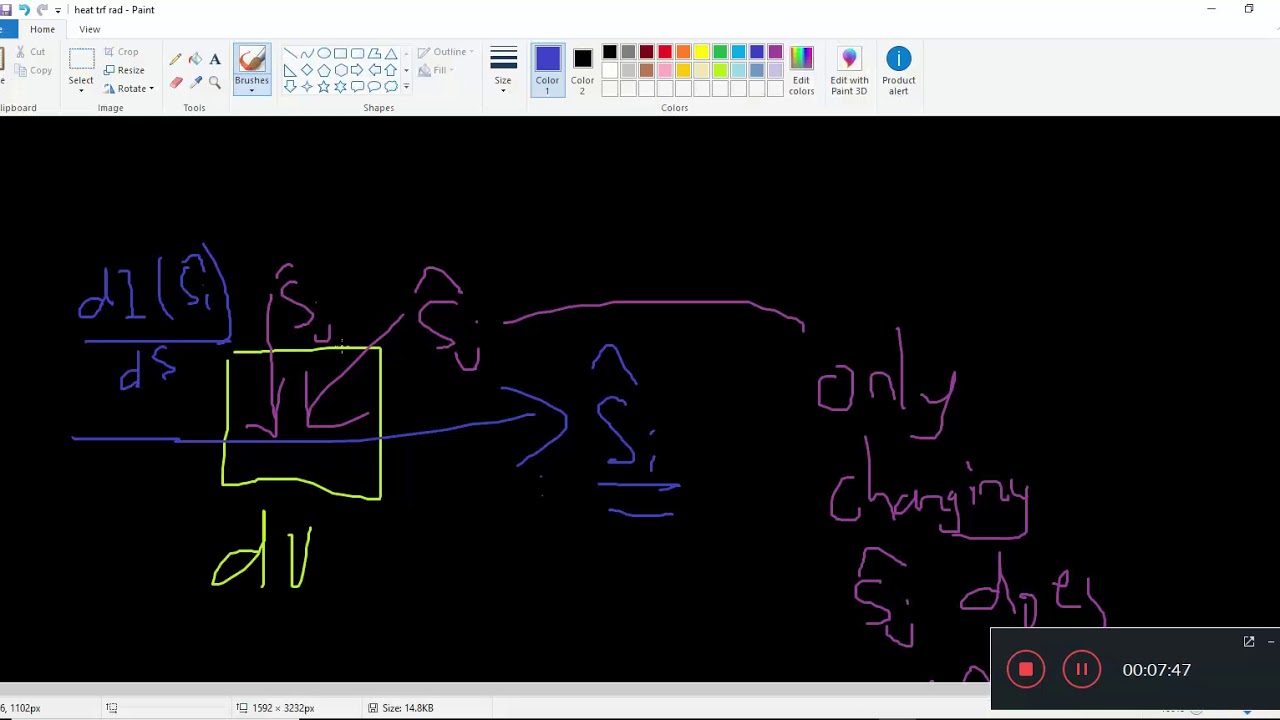
Task: Pick the purple color swatch
Action: pos(775,52)
